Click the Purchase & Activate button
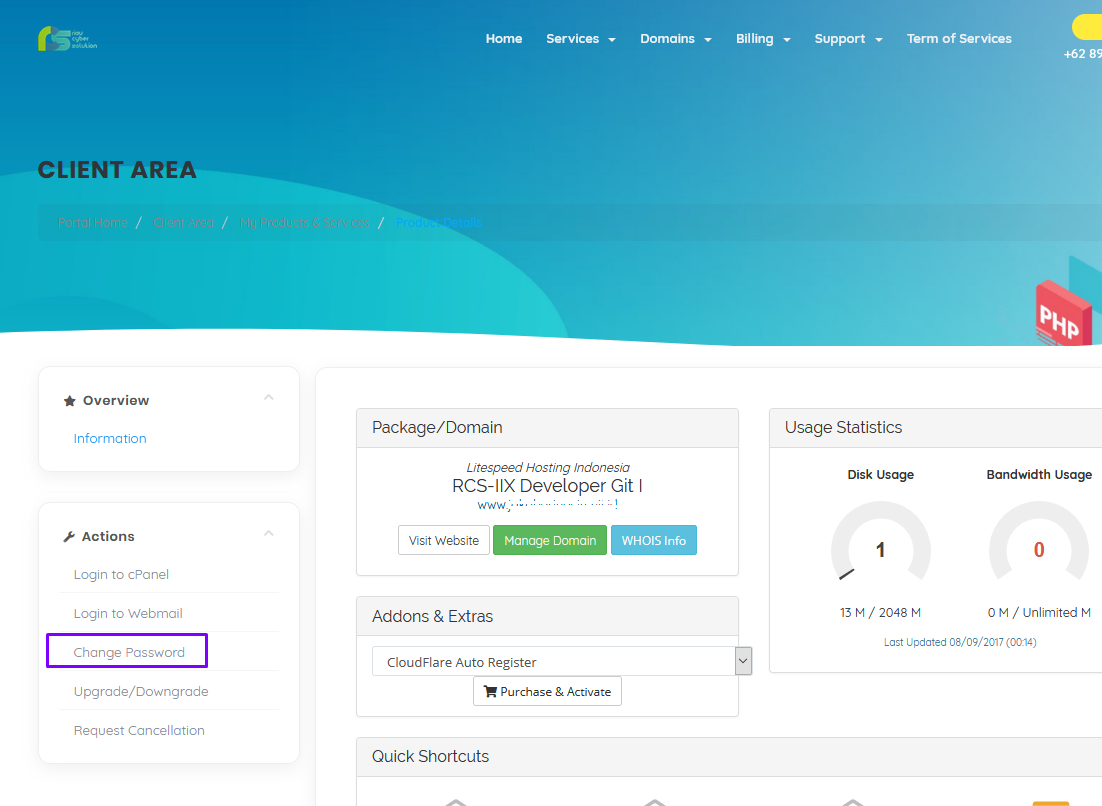The height and width of the screenshot is (806, 1102). pos(547,691)
